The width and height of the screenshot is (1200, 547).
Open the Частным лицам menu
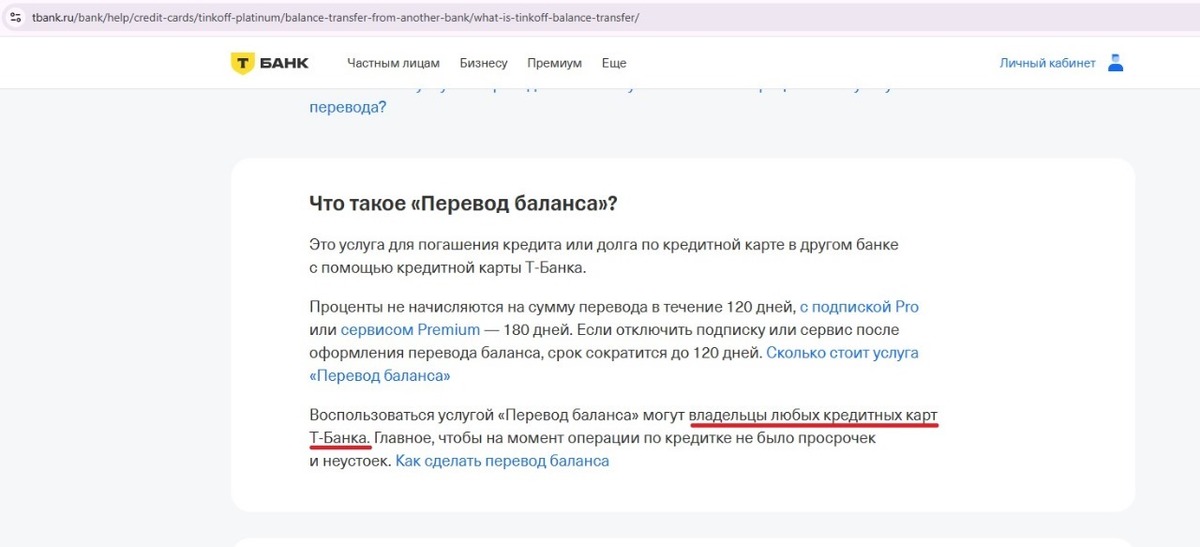click(393, 63)
